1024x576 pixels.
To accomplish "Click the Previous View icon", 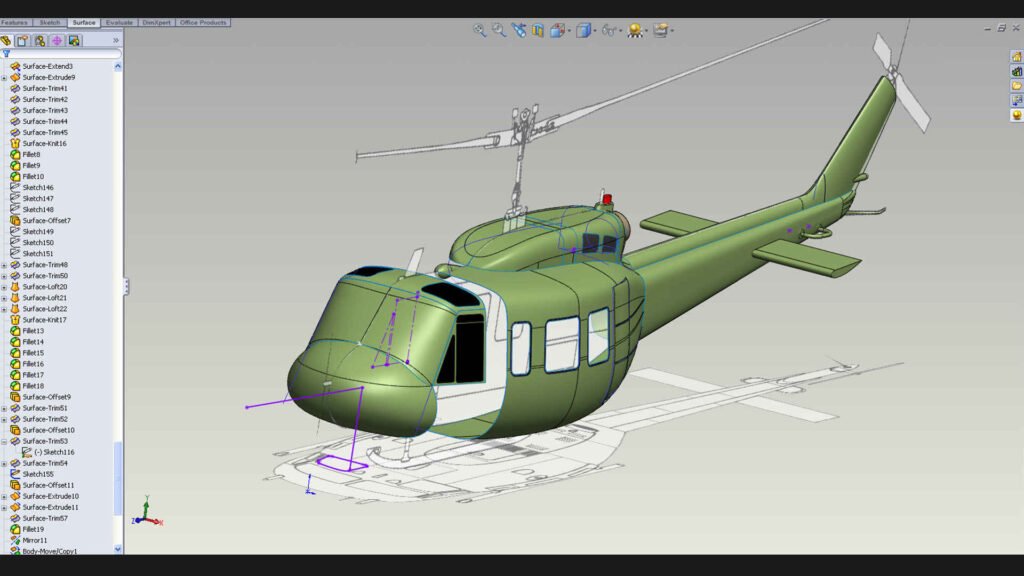I will click(518, 31).
